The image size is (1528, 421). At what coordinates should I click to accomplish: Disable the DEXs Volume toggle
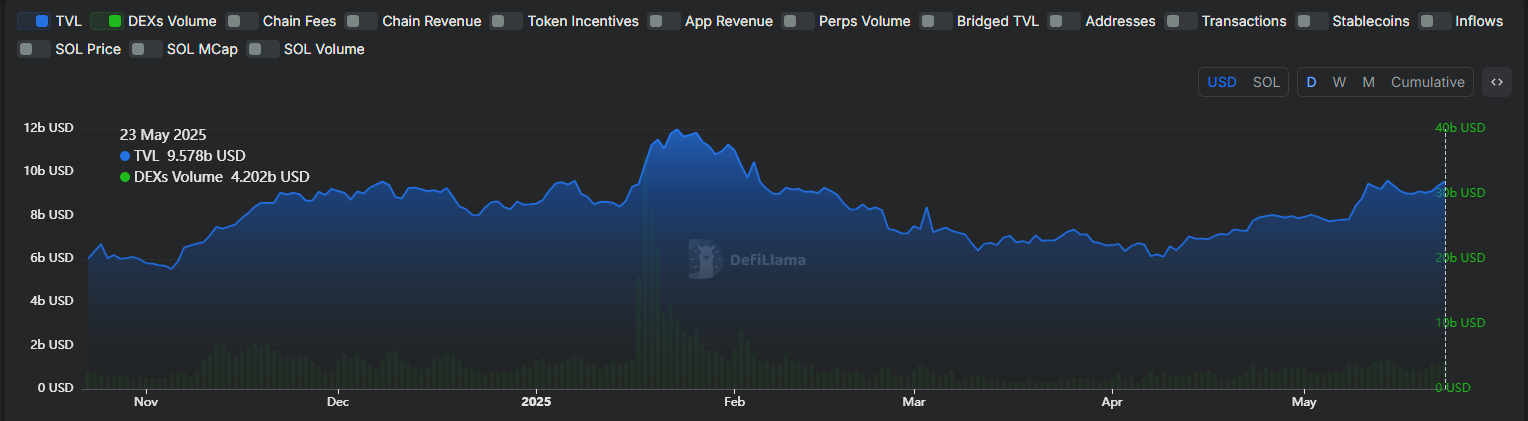106,21
